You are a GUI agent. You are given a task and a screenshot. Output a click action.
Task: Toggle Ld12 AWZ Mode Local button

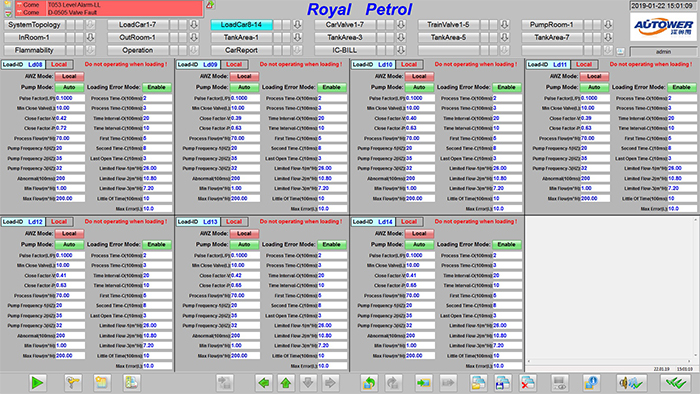pos(69,234)
